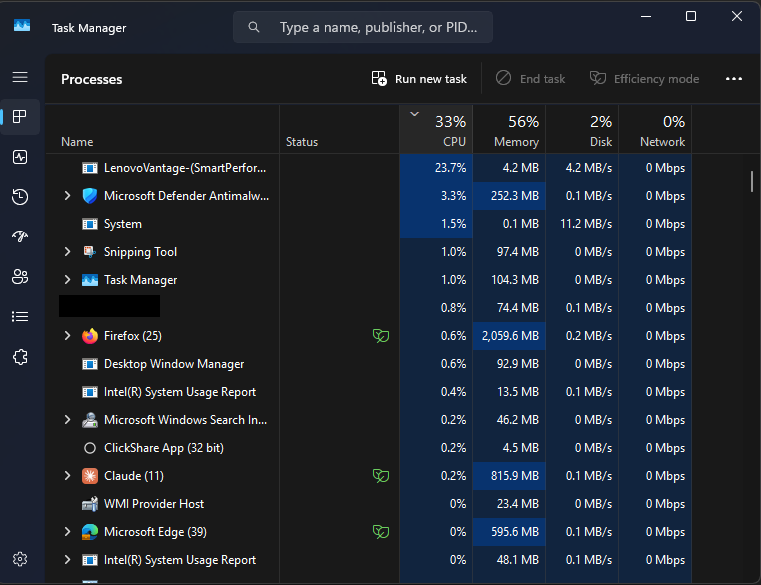
Task: Minimize the Task Manager window
Action: tap(645, 16)
